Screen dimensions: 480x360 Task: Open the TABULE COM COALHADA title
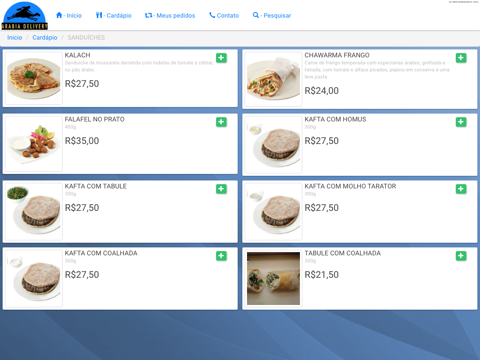[342, 253]
